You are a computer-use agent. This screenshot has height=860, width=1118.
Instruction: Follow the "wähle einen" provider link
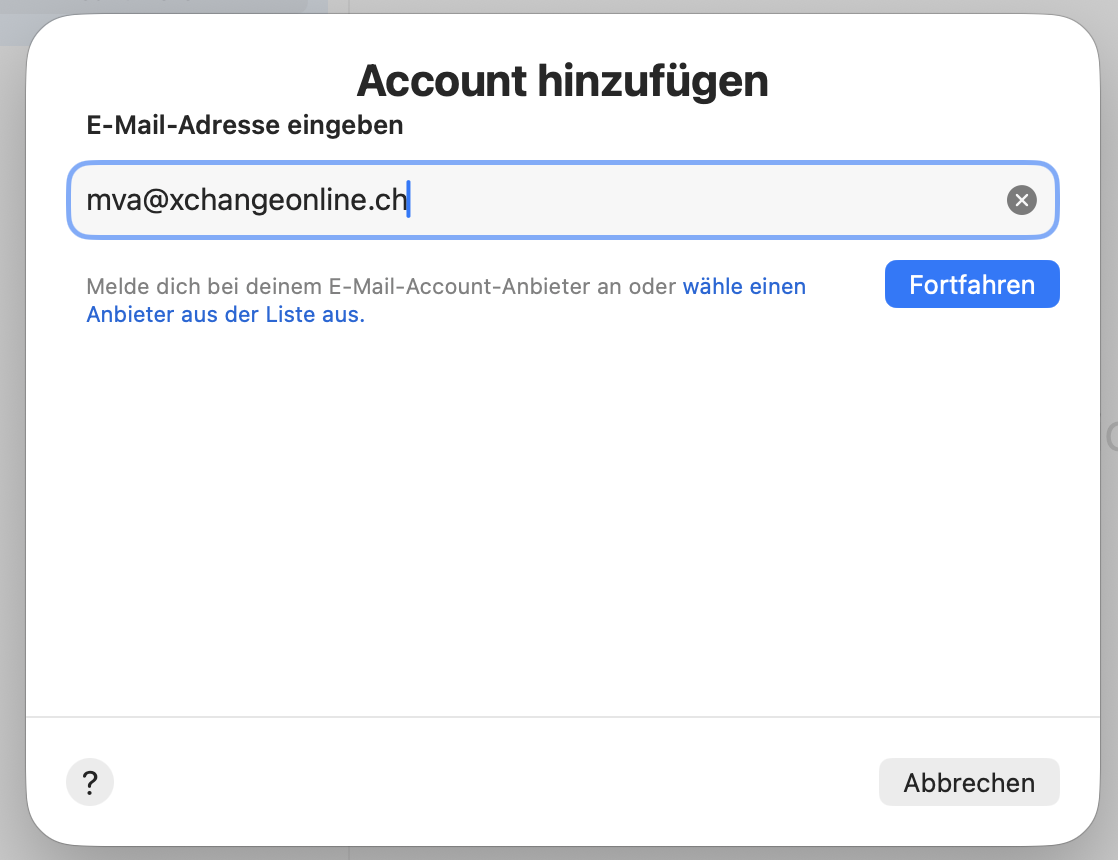click(744, 287)
